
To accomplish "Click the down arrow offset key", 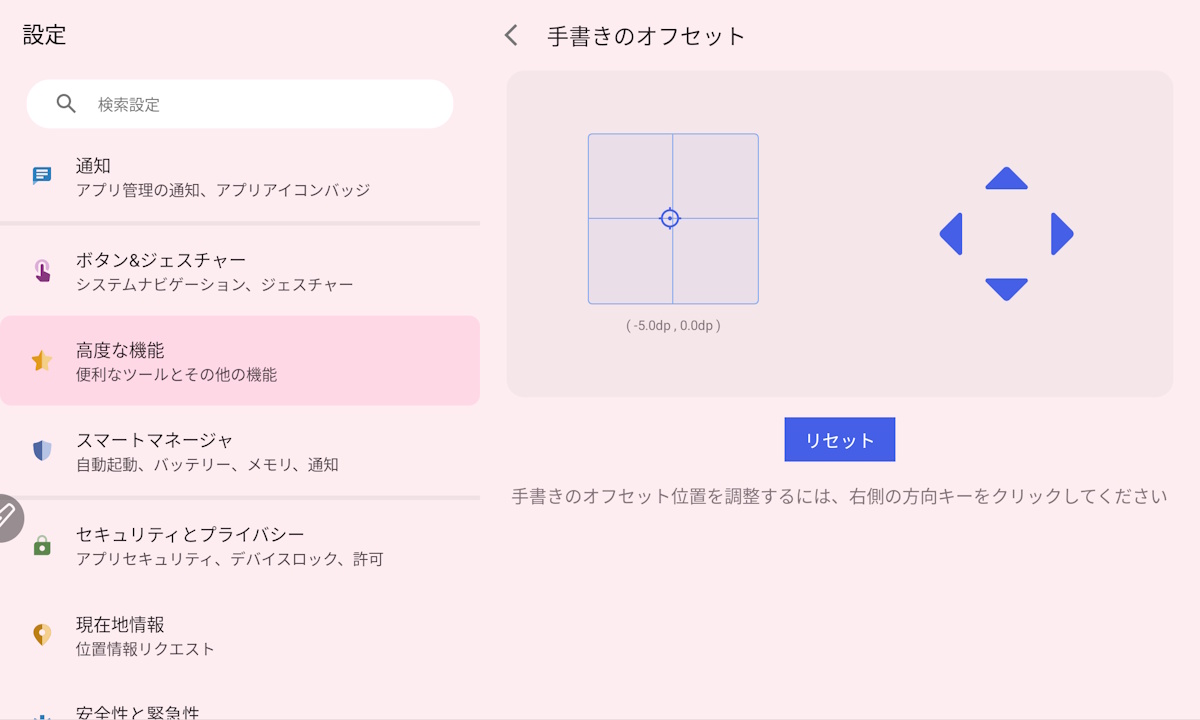I will (1006, 288).
